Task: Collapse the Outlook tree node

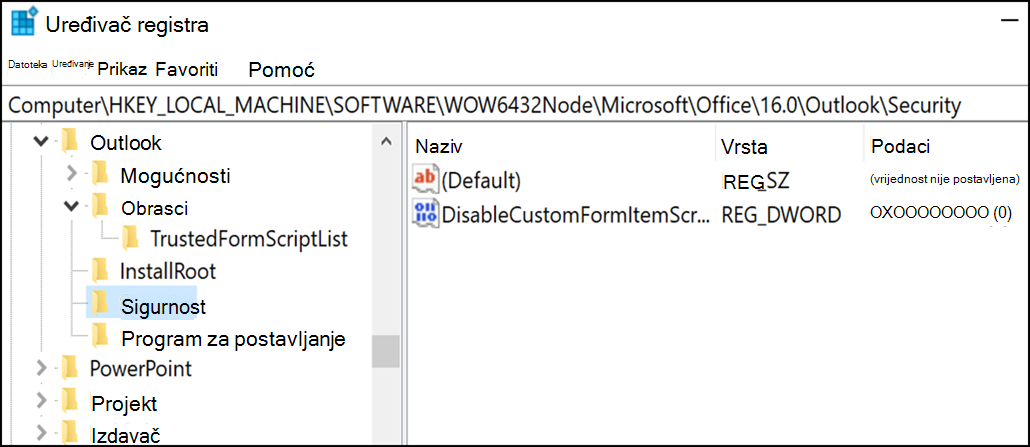Action: tap(41, 141)
